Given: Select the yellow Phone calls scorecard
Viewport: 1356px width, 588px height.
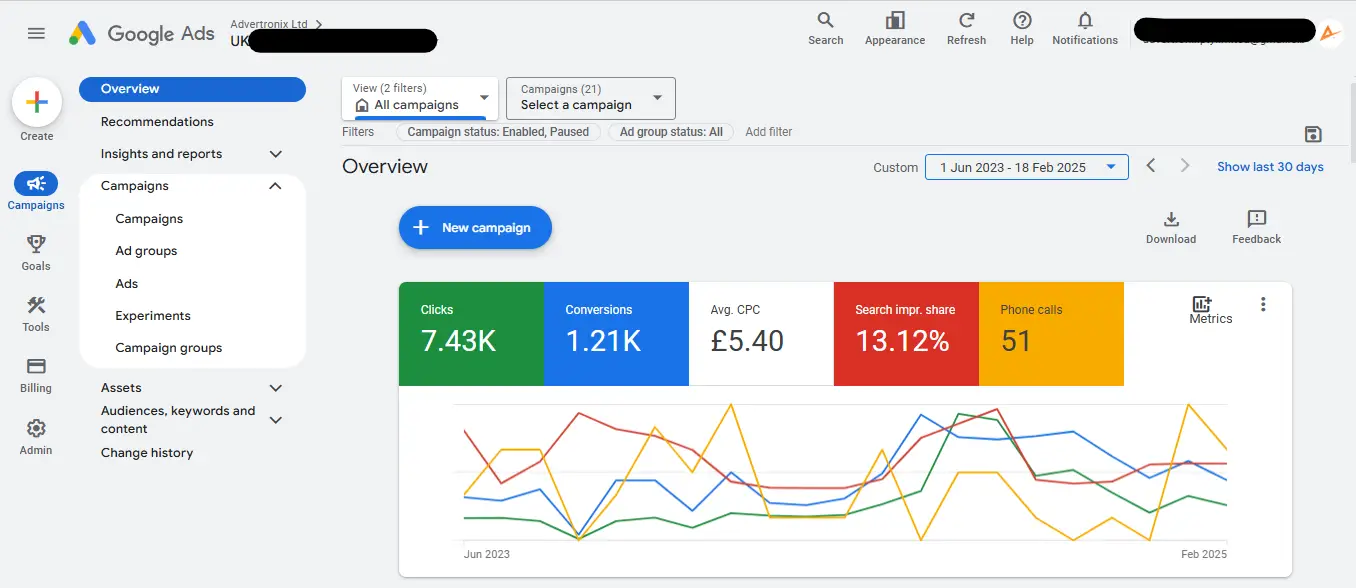Looking at the screenshot, I should 1051,334.
